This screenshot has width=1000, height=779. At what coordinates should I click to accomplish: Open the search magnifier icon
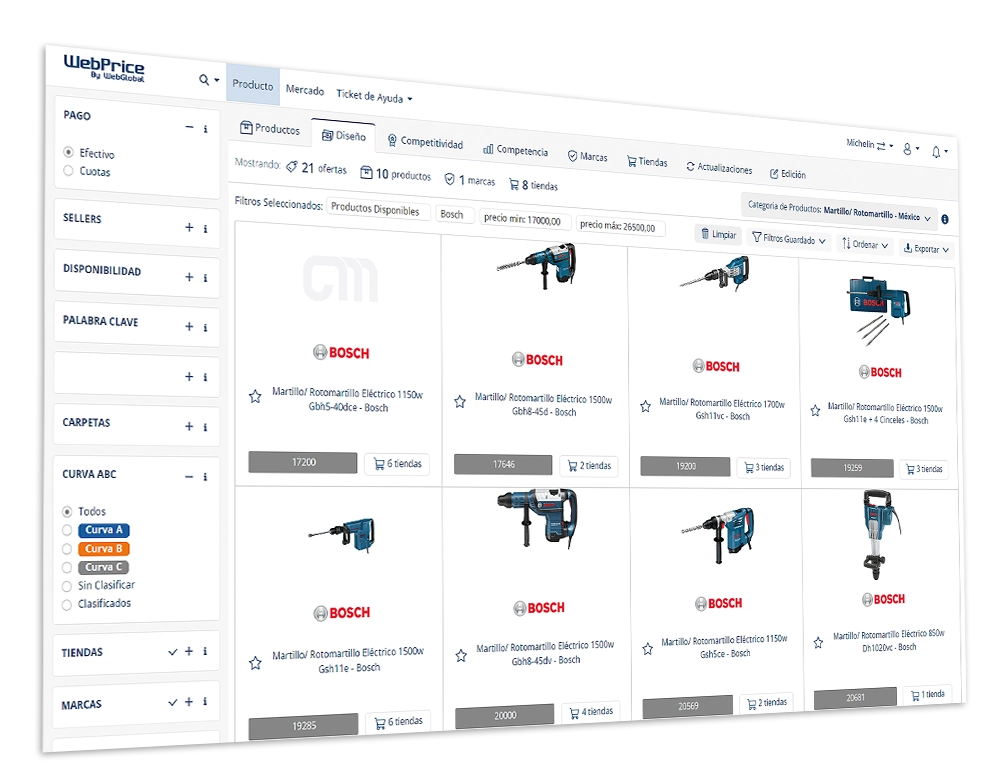click(204, 80)
